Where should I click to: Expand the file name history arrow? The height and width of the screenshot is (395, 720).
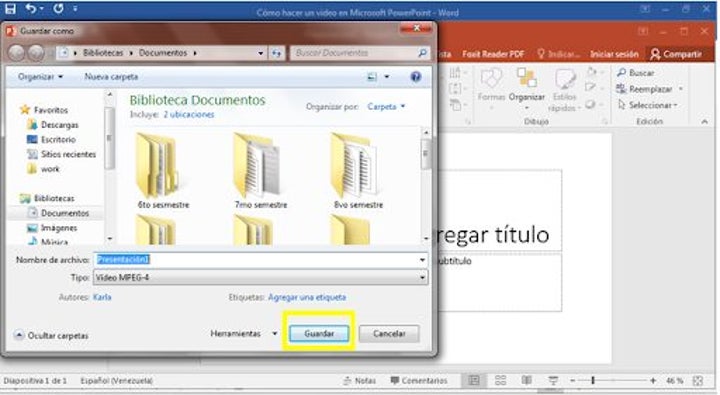click(422, 260)
